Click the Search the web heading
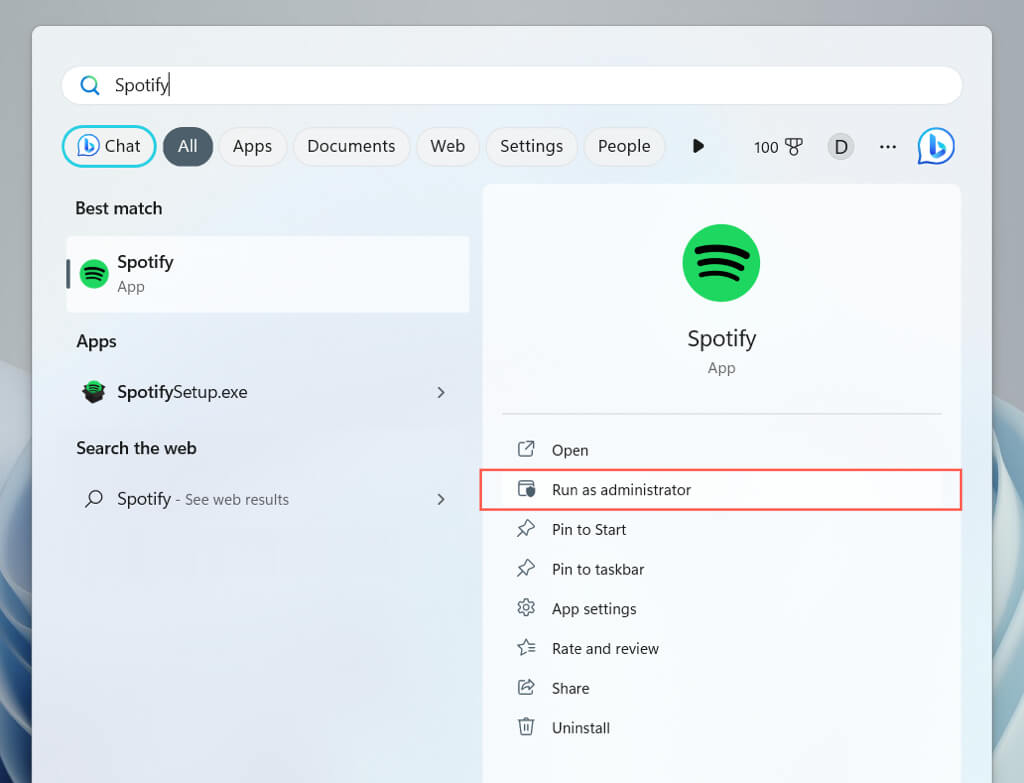This screenshot has height=783, width=1024. pos(136,448)
